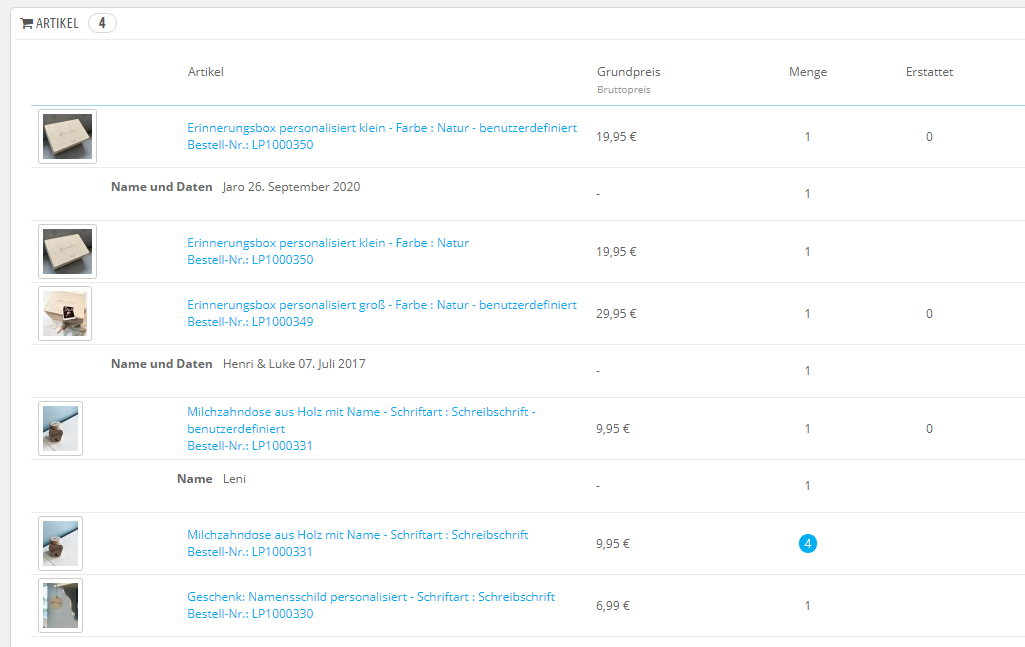Open Milchzahndose Schreibschrift benutzerdefiniert product link
The height and width of the screenshot is (647, 1025).
361,412
